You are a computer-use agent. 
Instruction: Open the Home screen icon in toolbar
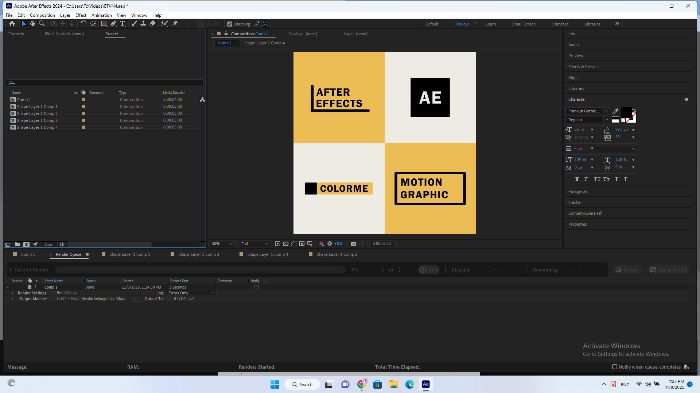pyautogui.click(x=12, y=24)
